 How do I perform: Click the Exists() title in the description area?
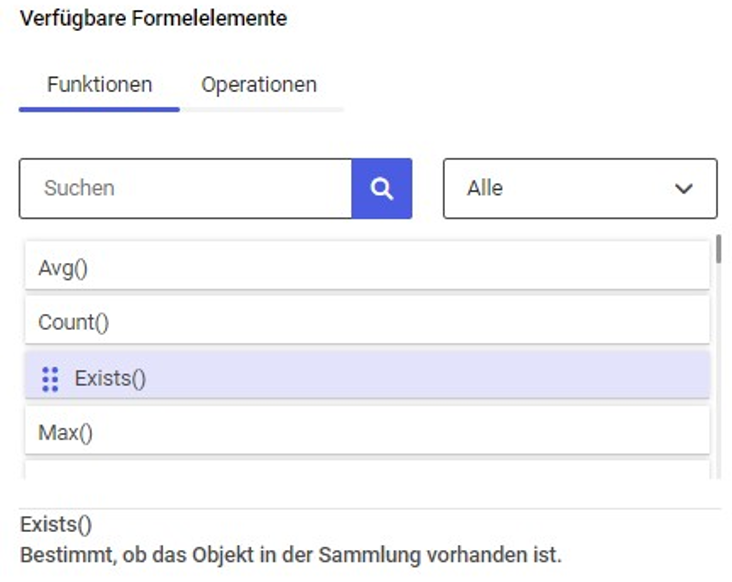(x=56, y=525)
